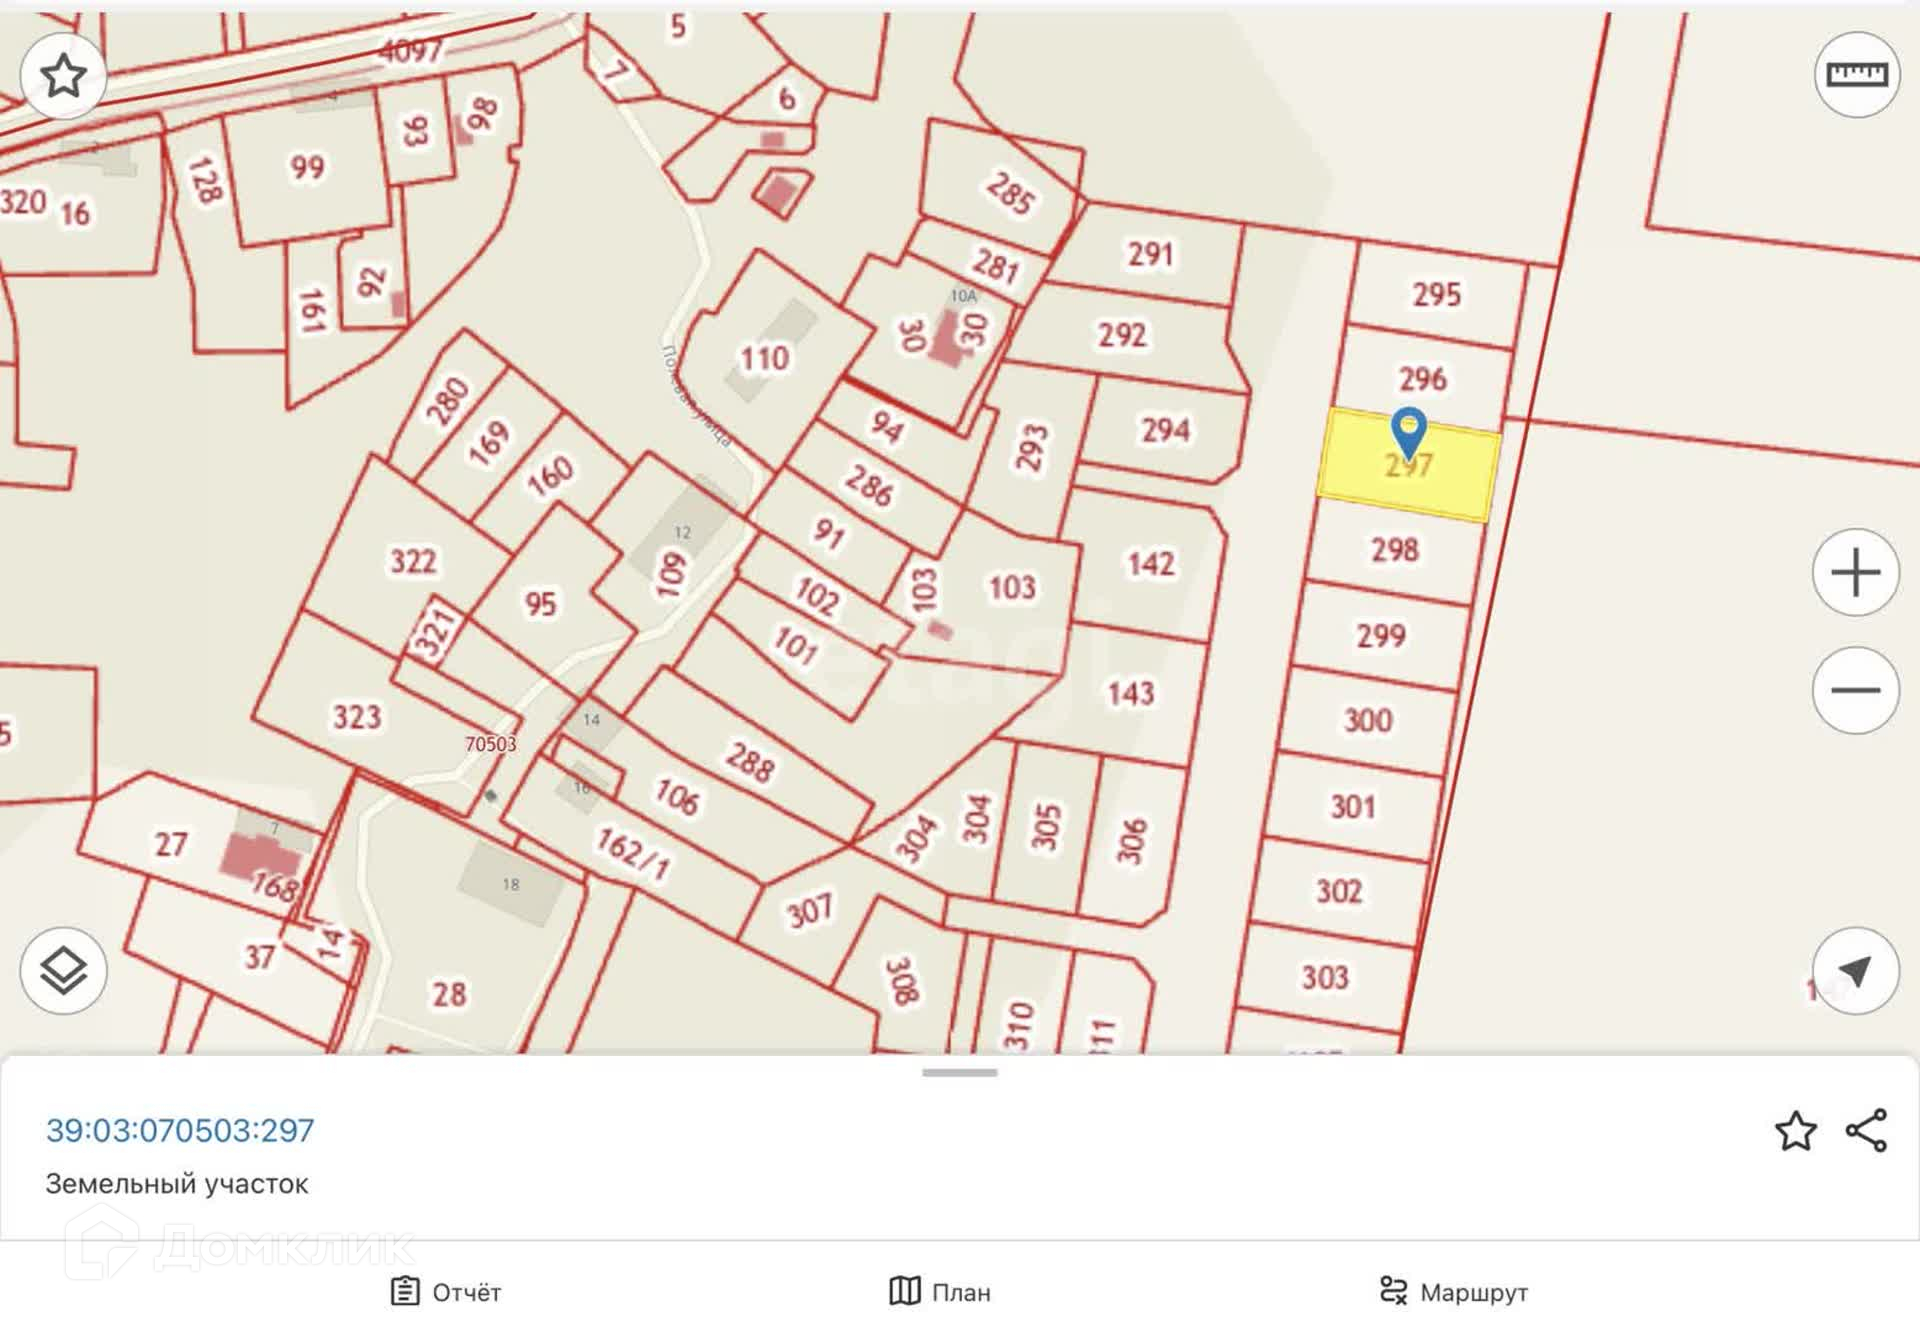Open the Отчёт tab

pyautogui.click(x=446, y=1292)
